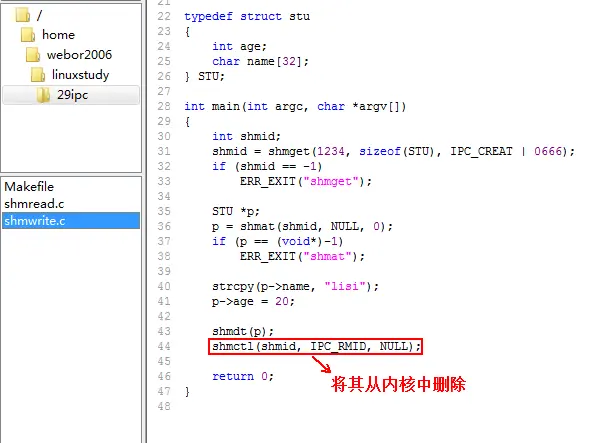The height and width of the screenshot is (443, 600).
Task: Click the linuxstudy folder icon
Action: pyautogui.click(x=38, y=74)
